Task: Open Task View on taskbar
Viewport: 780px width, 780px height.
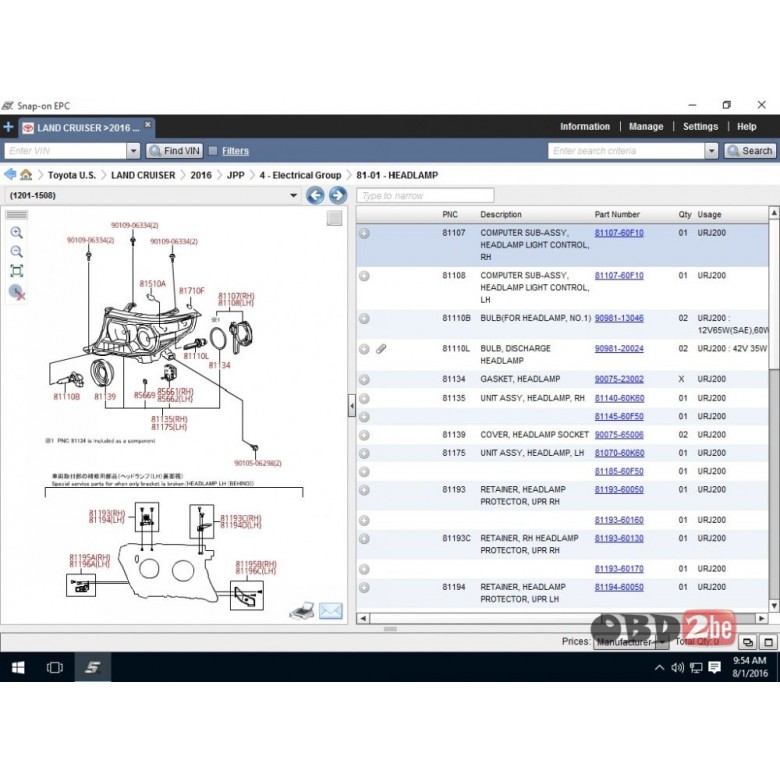Action: click(54, 667)
